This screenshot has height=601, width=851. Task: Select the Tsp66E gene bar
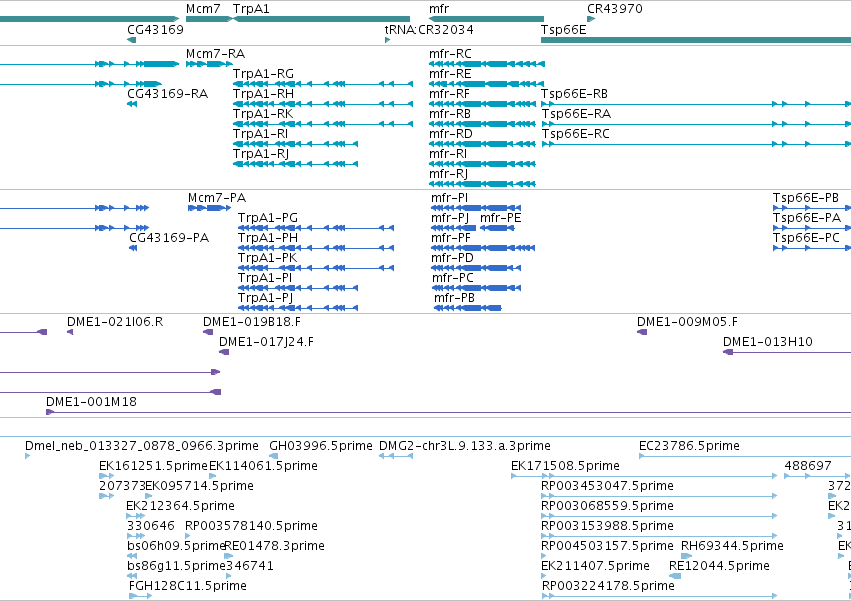point(696,40)
